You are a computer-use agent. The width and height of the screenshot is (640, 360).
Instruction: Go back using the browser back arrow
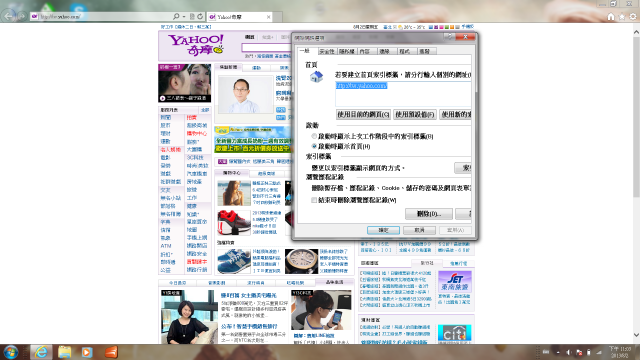8,16
